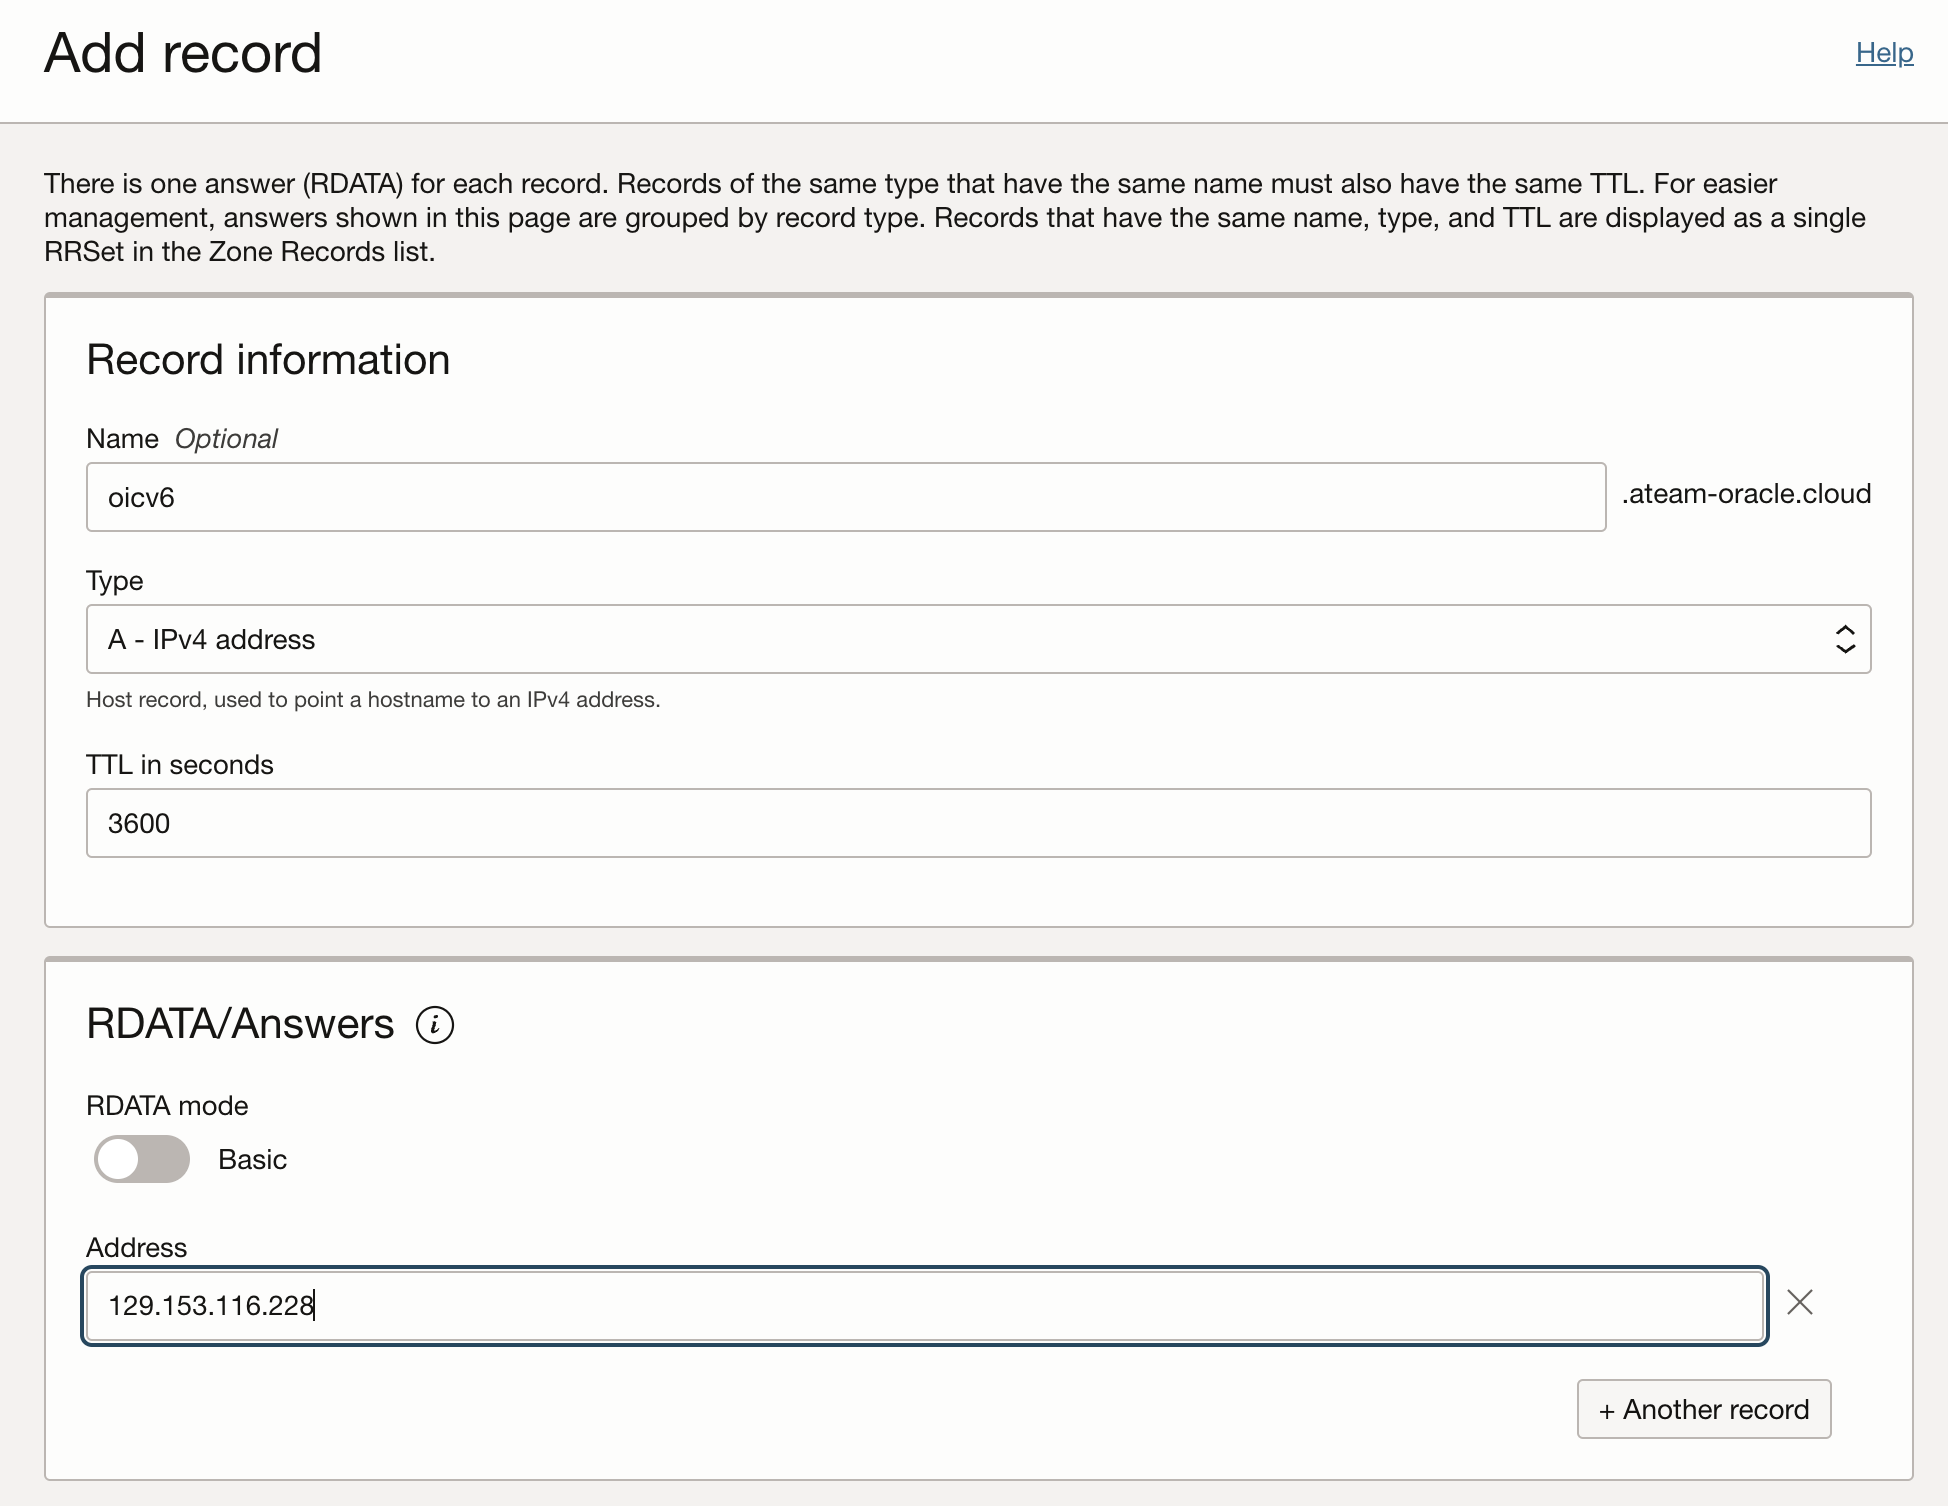Click the info icon beside RDATA/Answers
Screen dimensions: 1948x1506
tap(434, 1025)
